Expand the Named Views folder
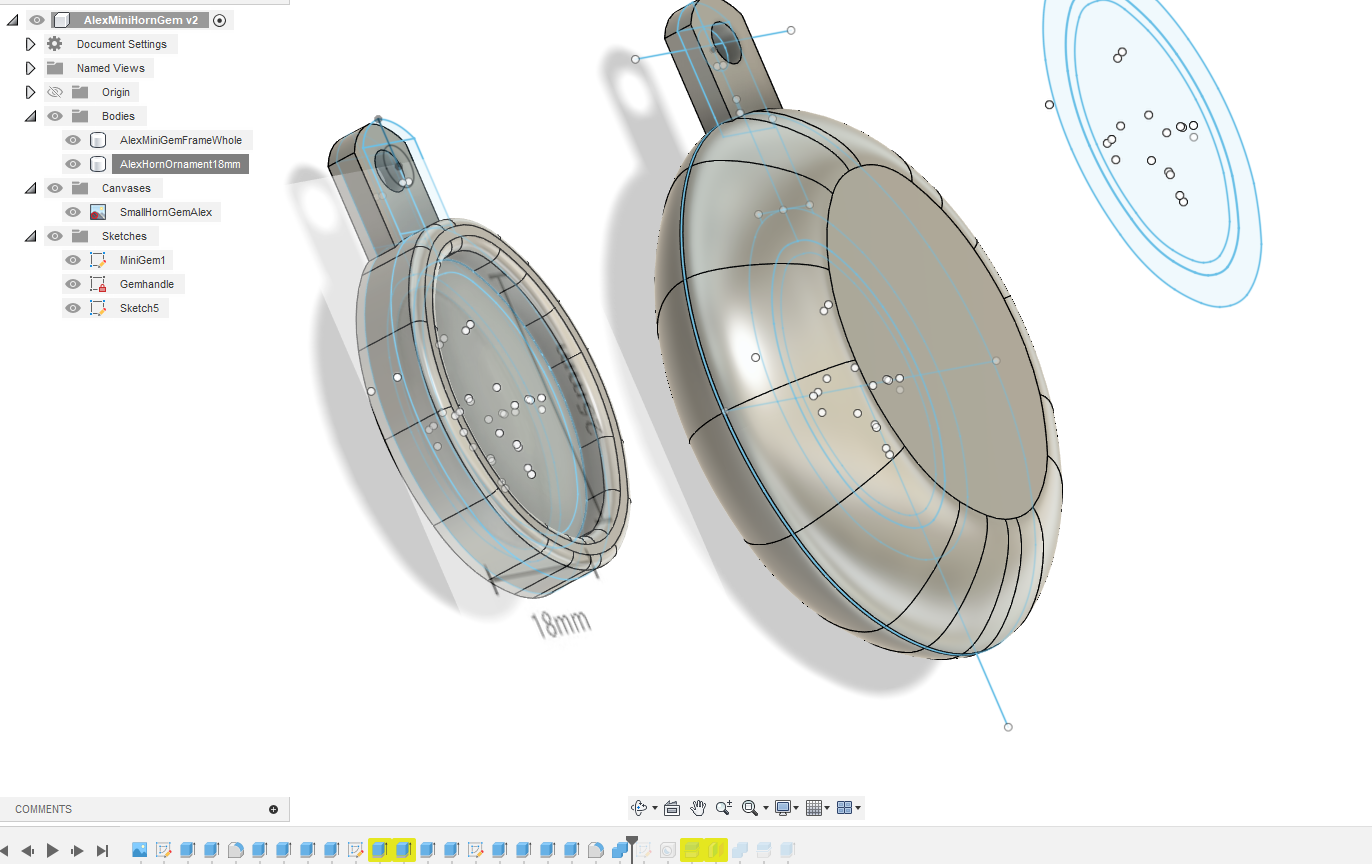 click(30, 68)
